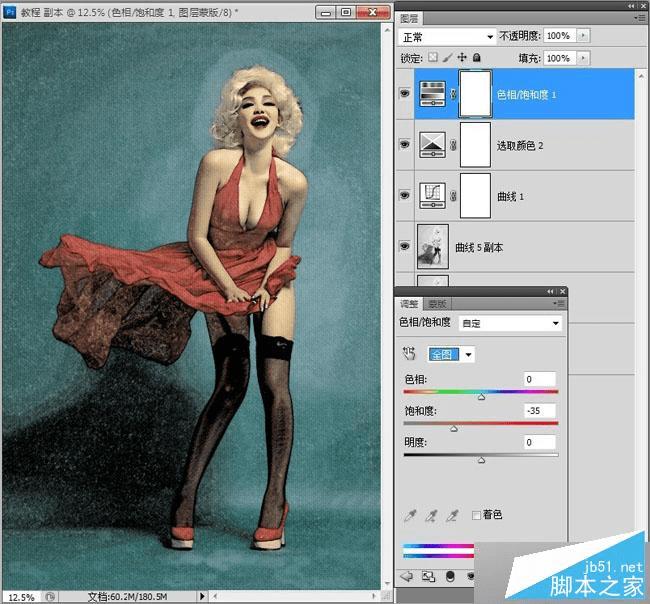
Task: Click the link icon on Selective Color 2 layer
Action: [x=453, y=145]
